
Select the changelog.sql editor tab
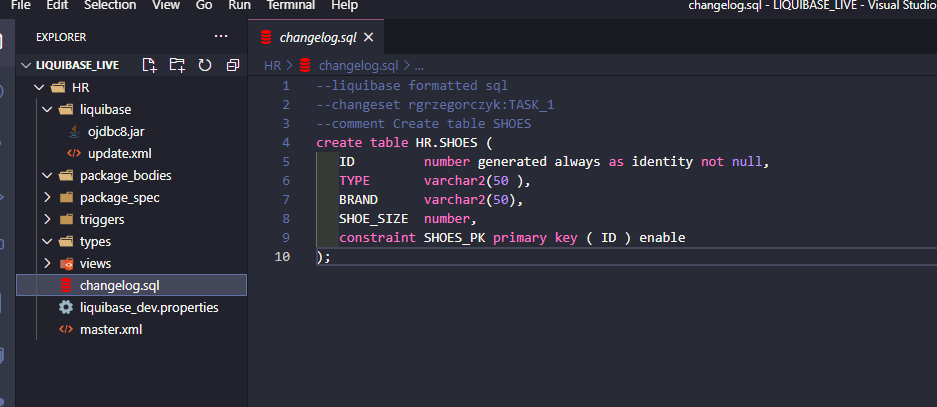click(317, 37)
